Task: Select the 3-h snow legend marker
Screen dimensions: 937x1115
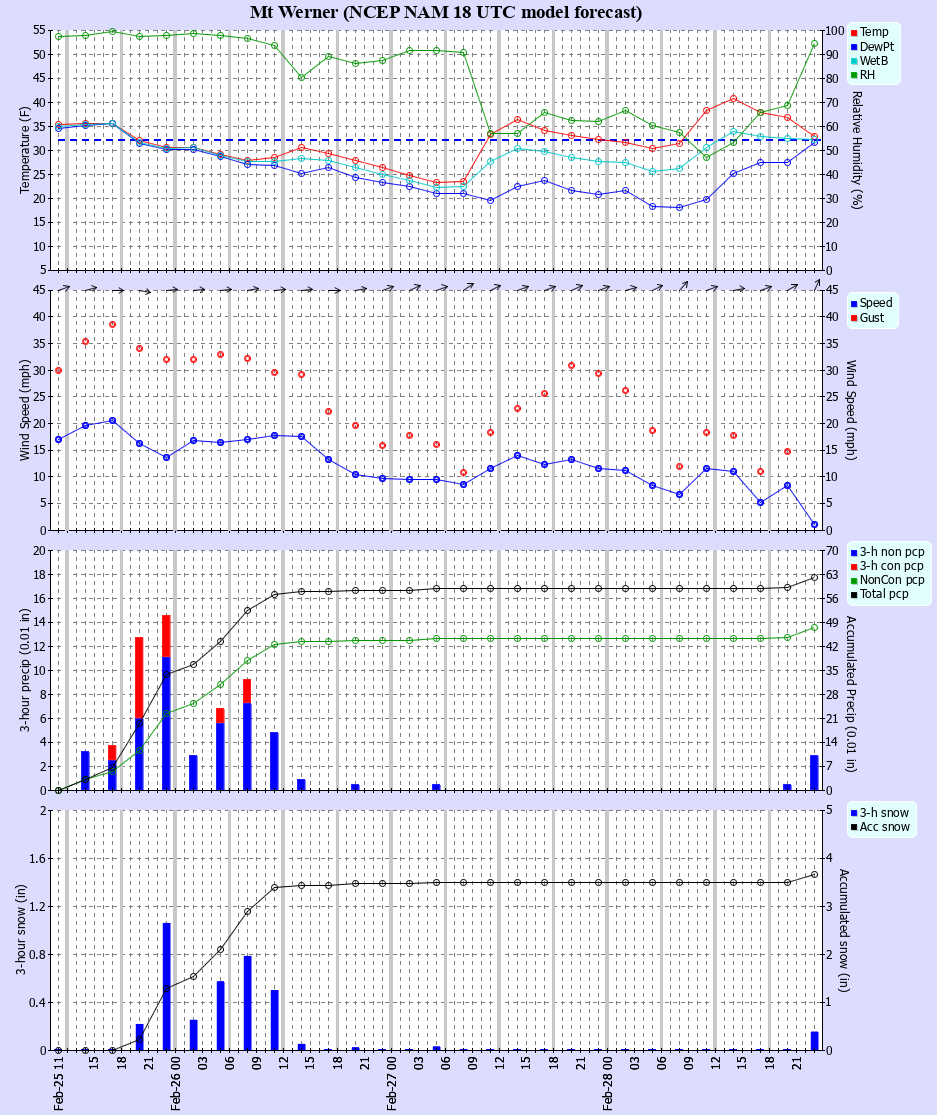Action: pyautogui.click(x=853, y=814)
